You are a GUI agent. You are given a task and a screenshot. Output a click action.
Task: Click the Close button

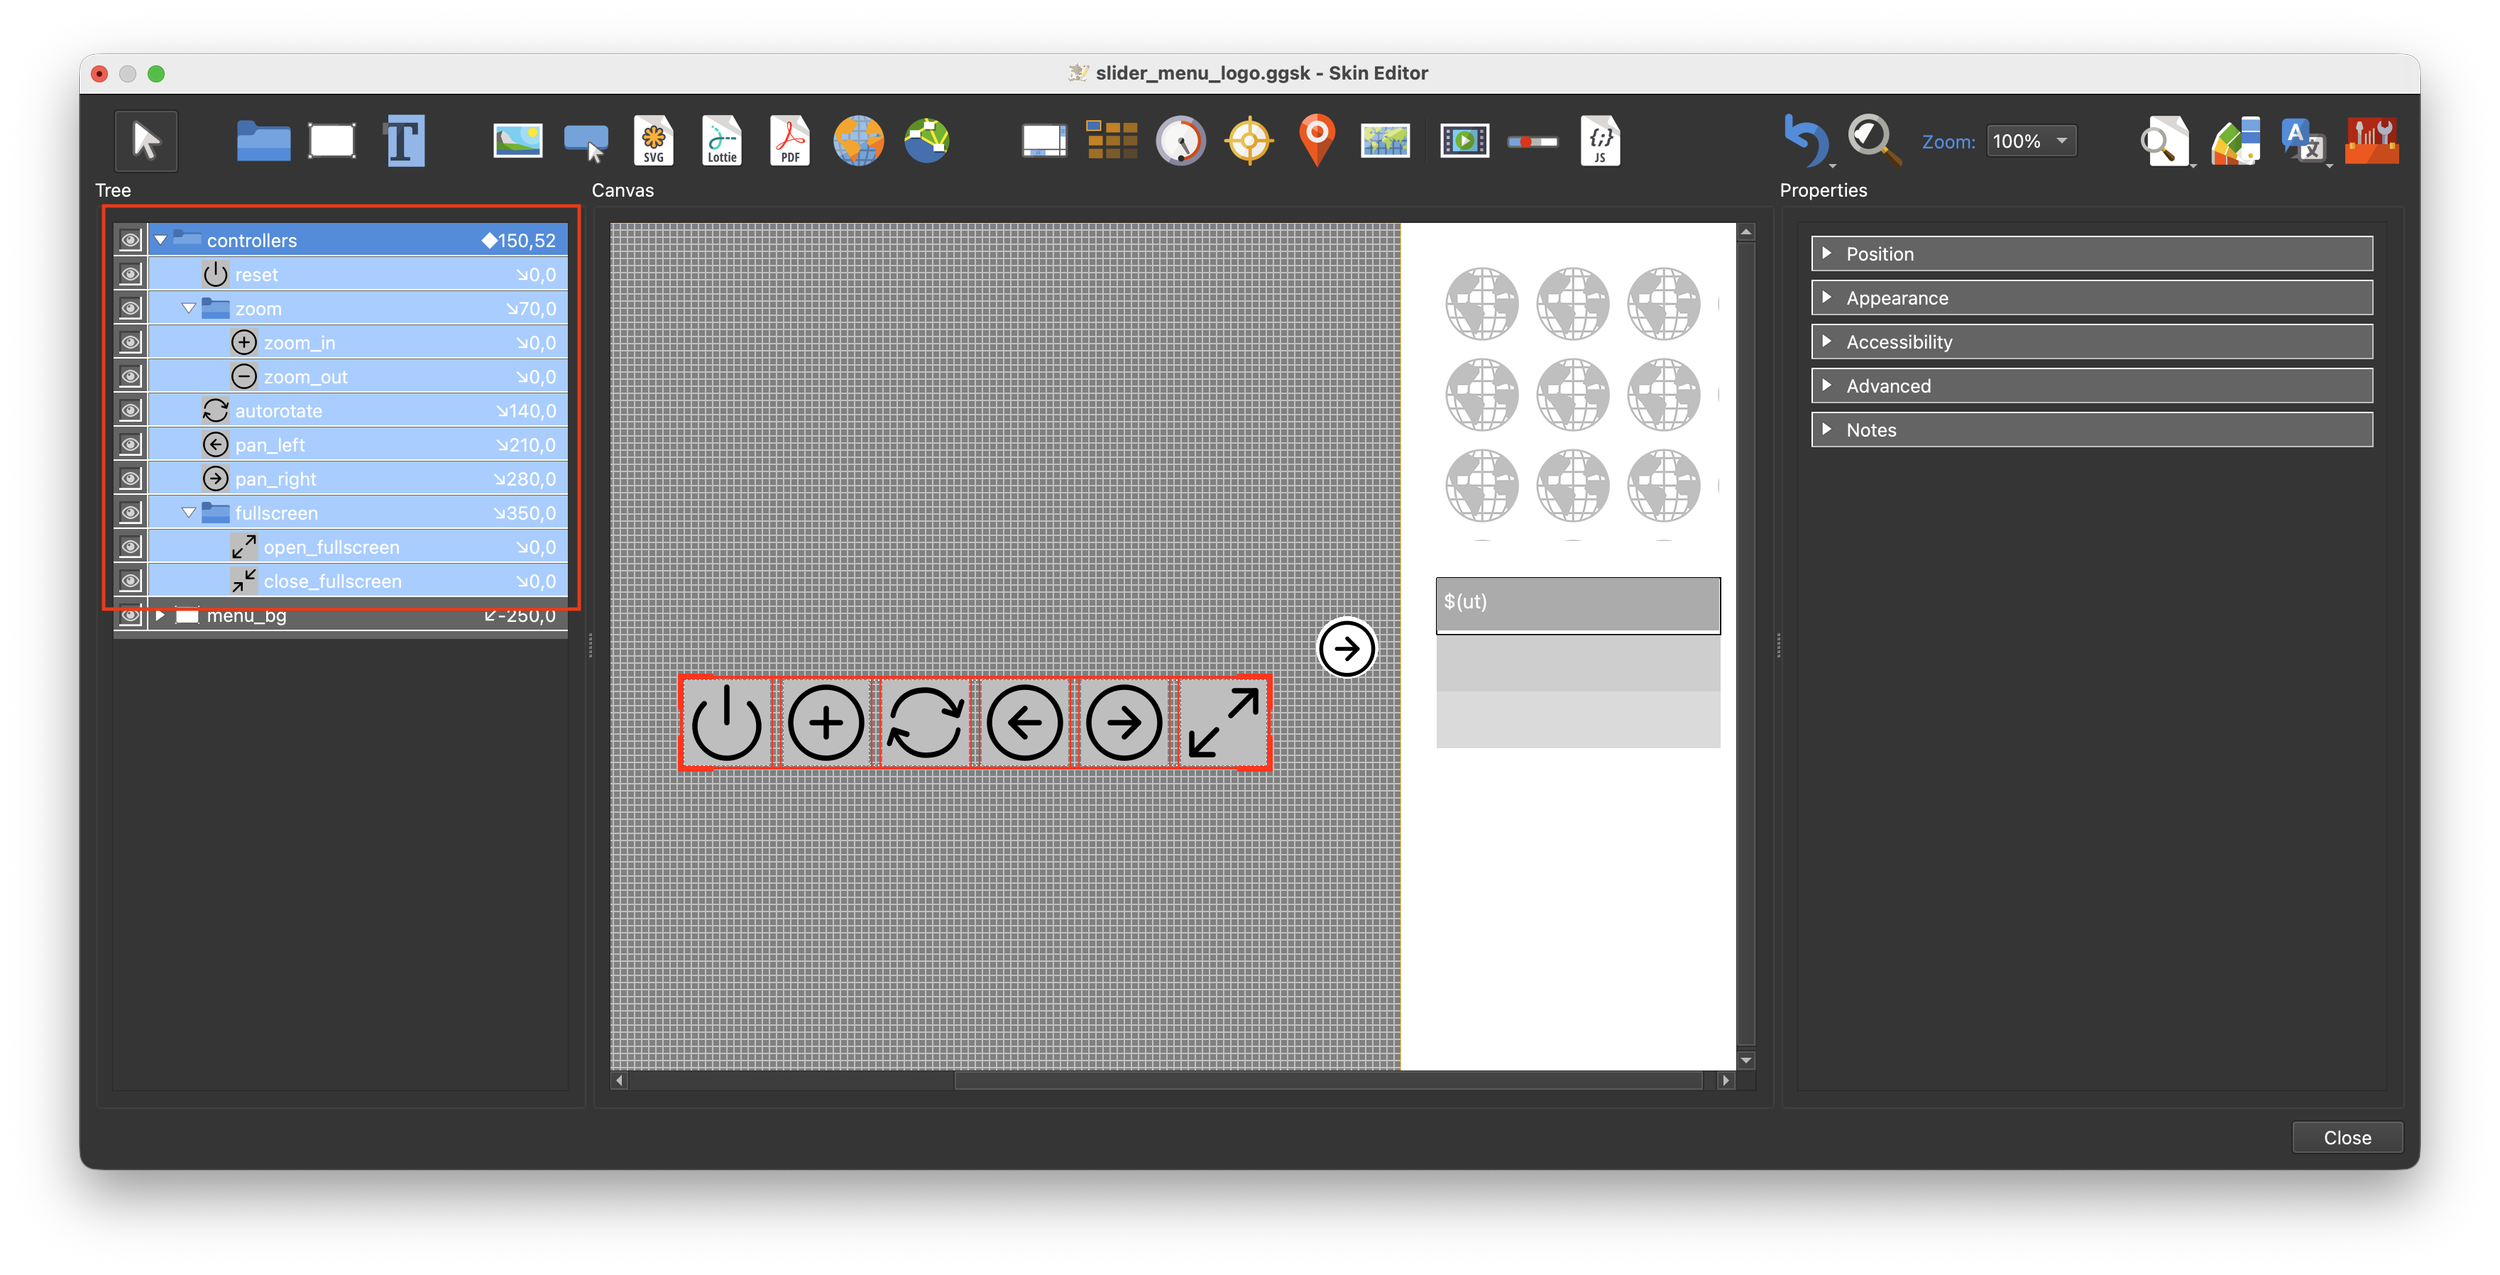(2346, 1137)
